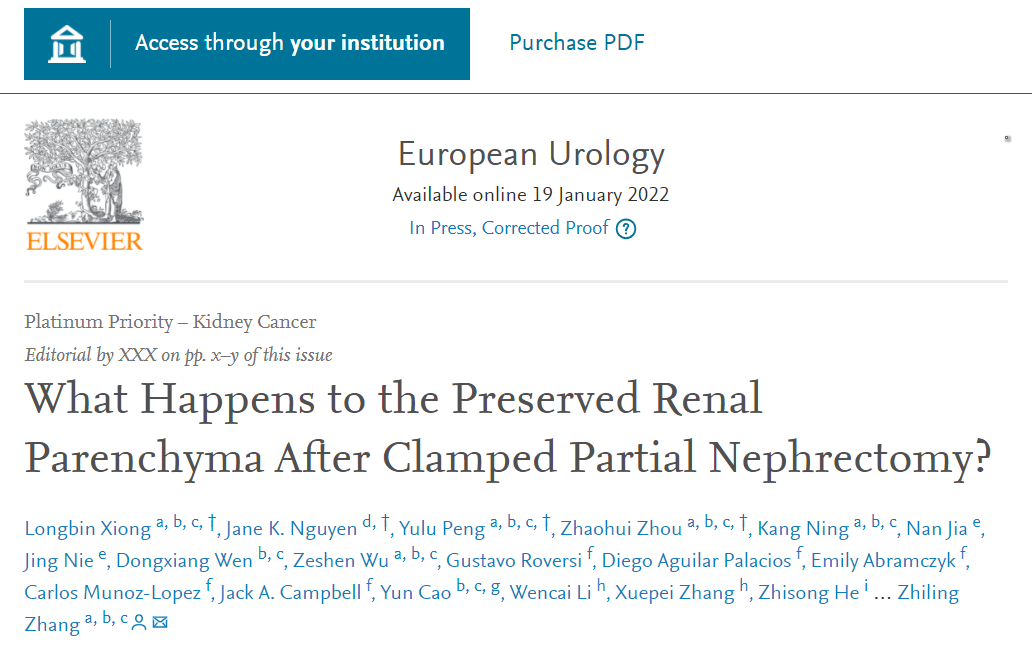Open author Diego Aguilar Palacios
The width and height of the screenshot is (1032, 659).
click(x=696, y=560)
